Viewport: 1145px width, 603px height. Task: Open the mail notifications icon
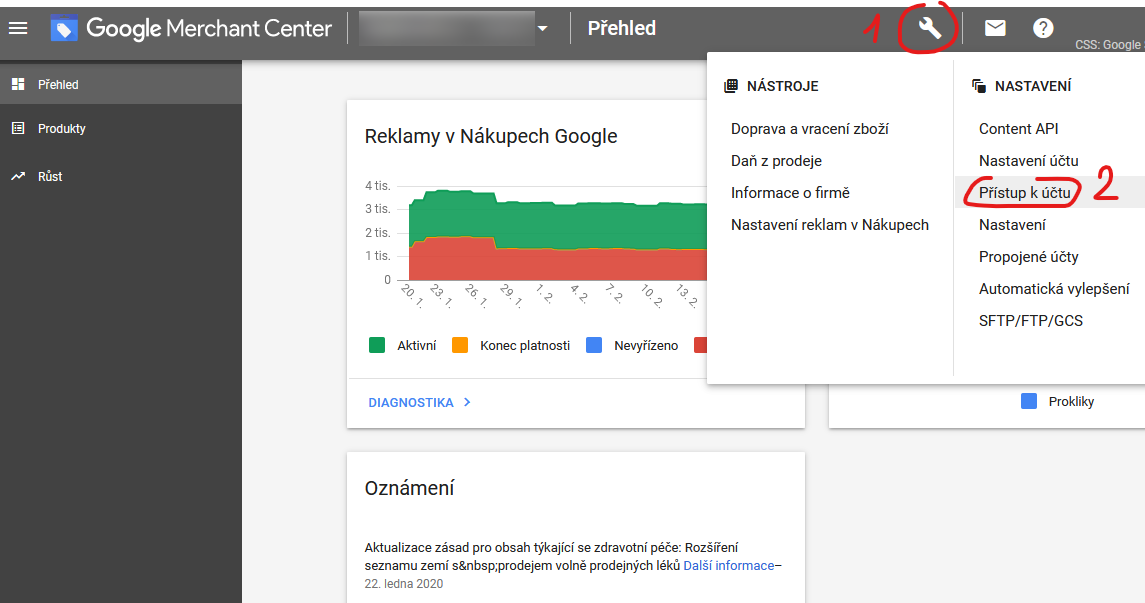click(995, 28)
